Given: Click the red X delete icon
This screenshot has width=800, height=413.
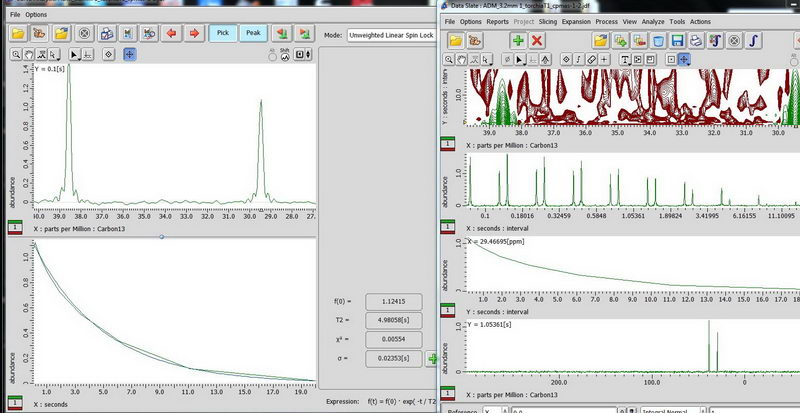Looking at the screenshot, I should [538, 41].
